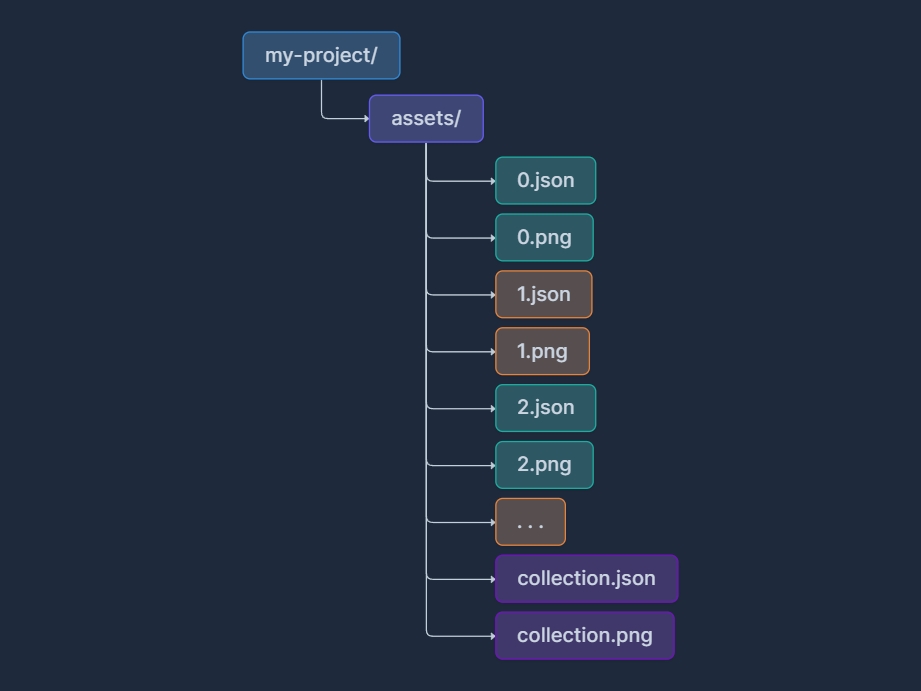Open the 1.png file node
This screenshot has height=691, width=921.
tap(542, 351)
